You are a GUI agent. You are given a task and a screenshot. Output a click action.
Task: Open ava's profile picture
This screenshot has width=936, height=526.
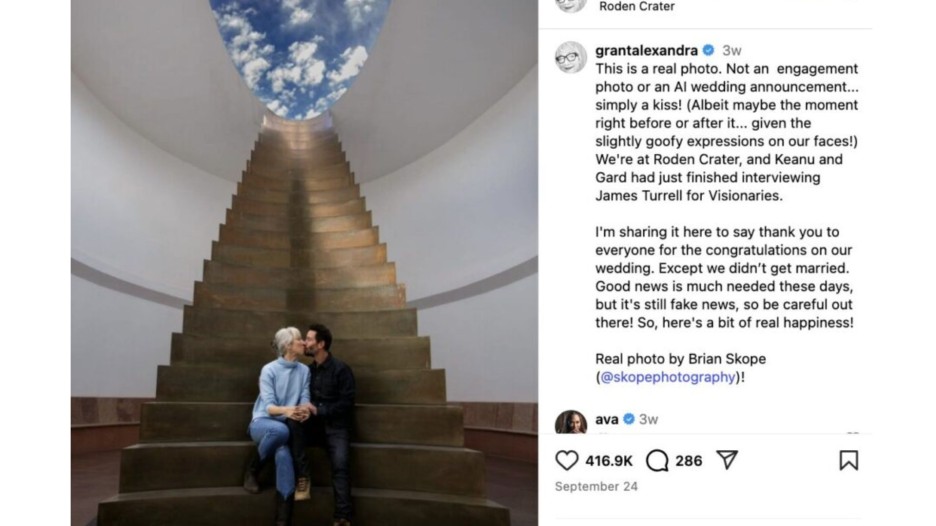pos(571,422)
